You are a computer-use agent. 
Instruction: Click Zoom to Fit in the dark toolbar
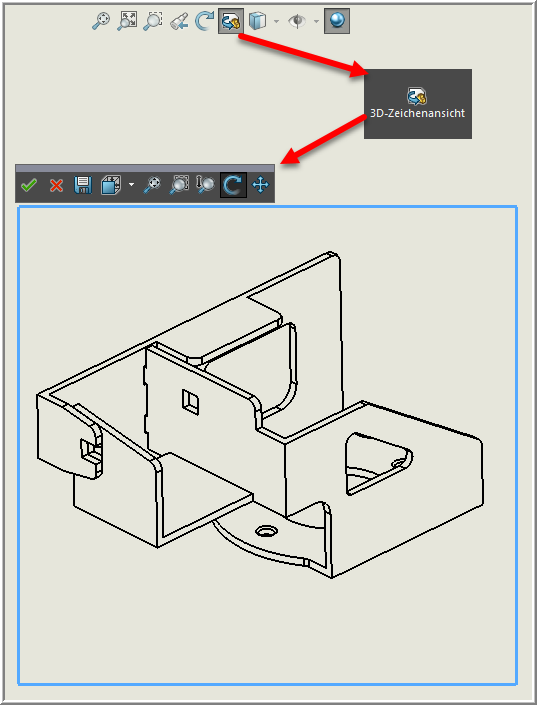click(x=152, y=185)
